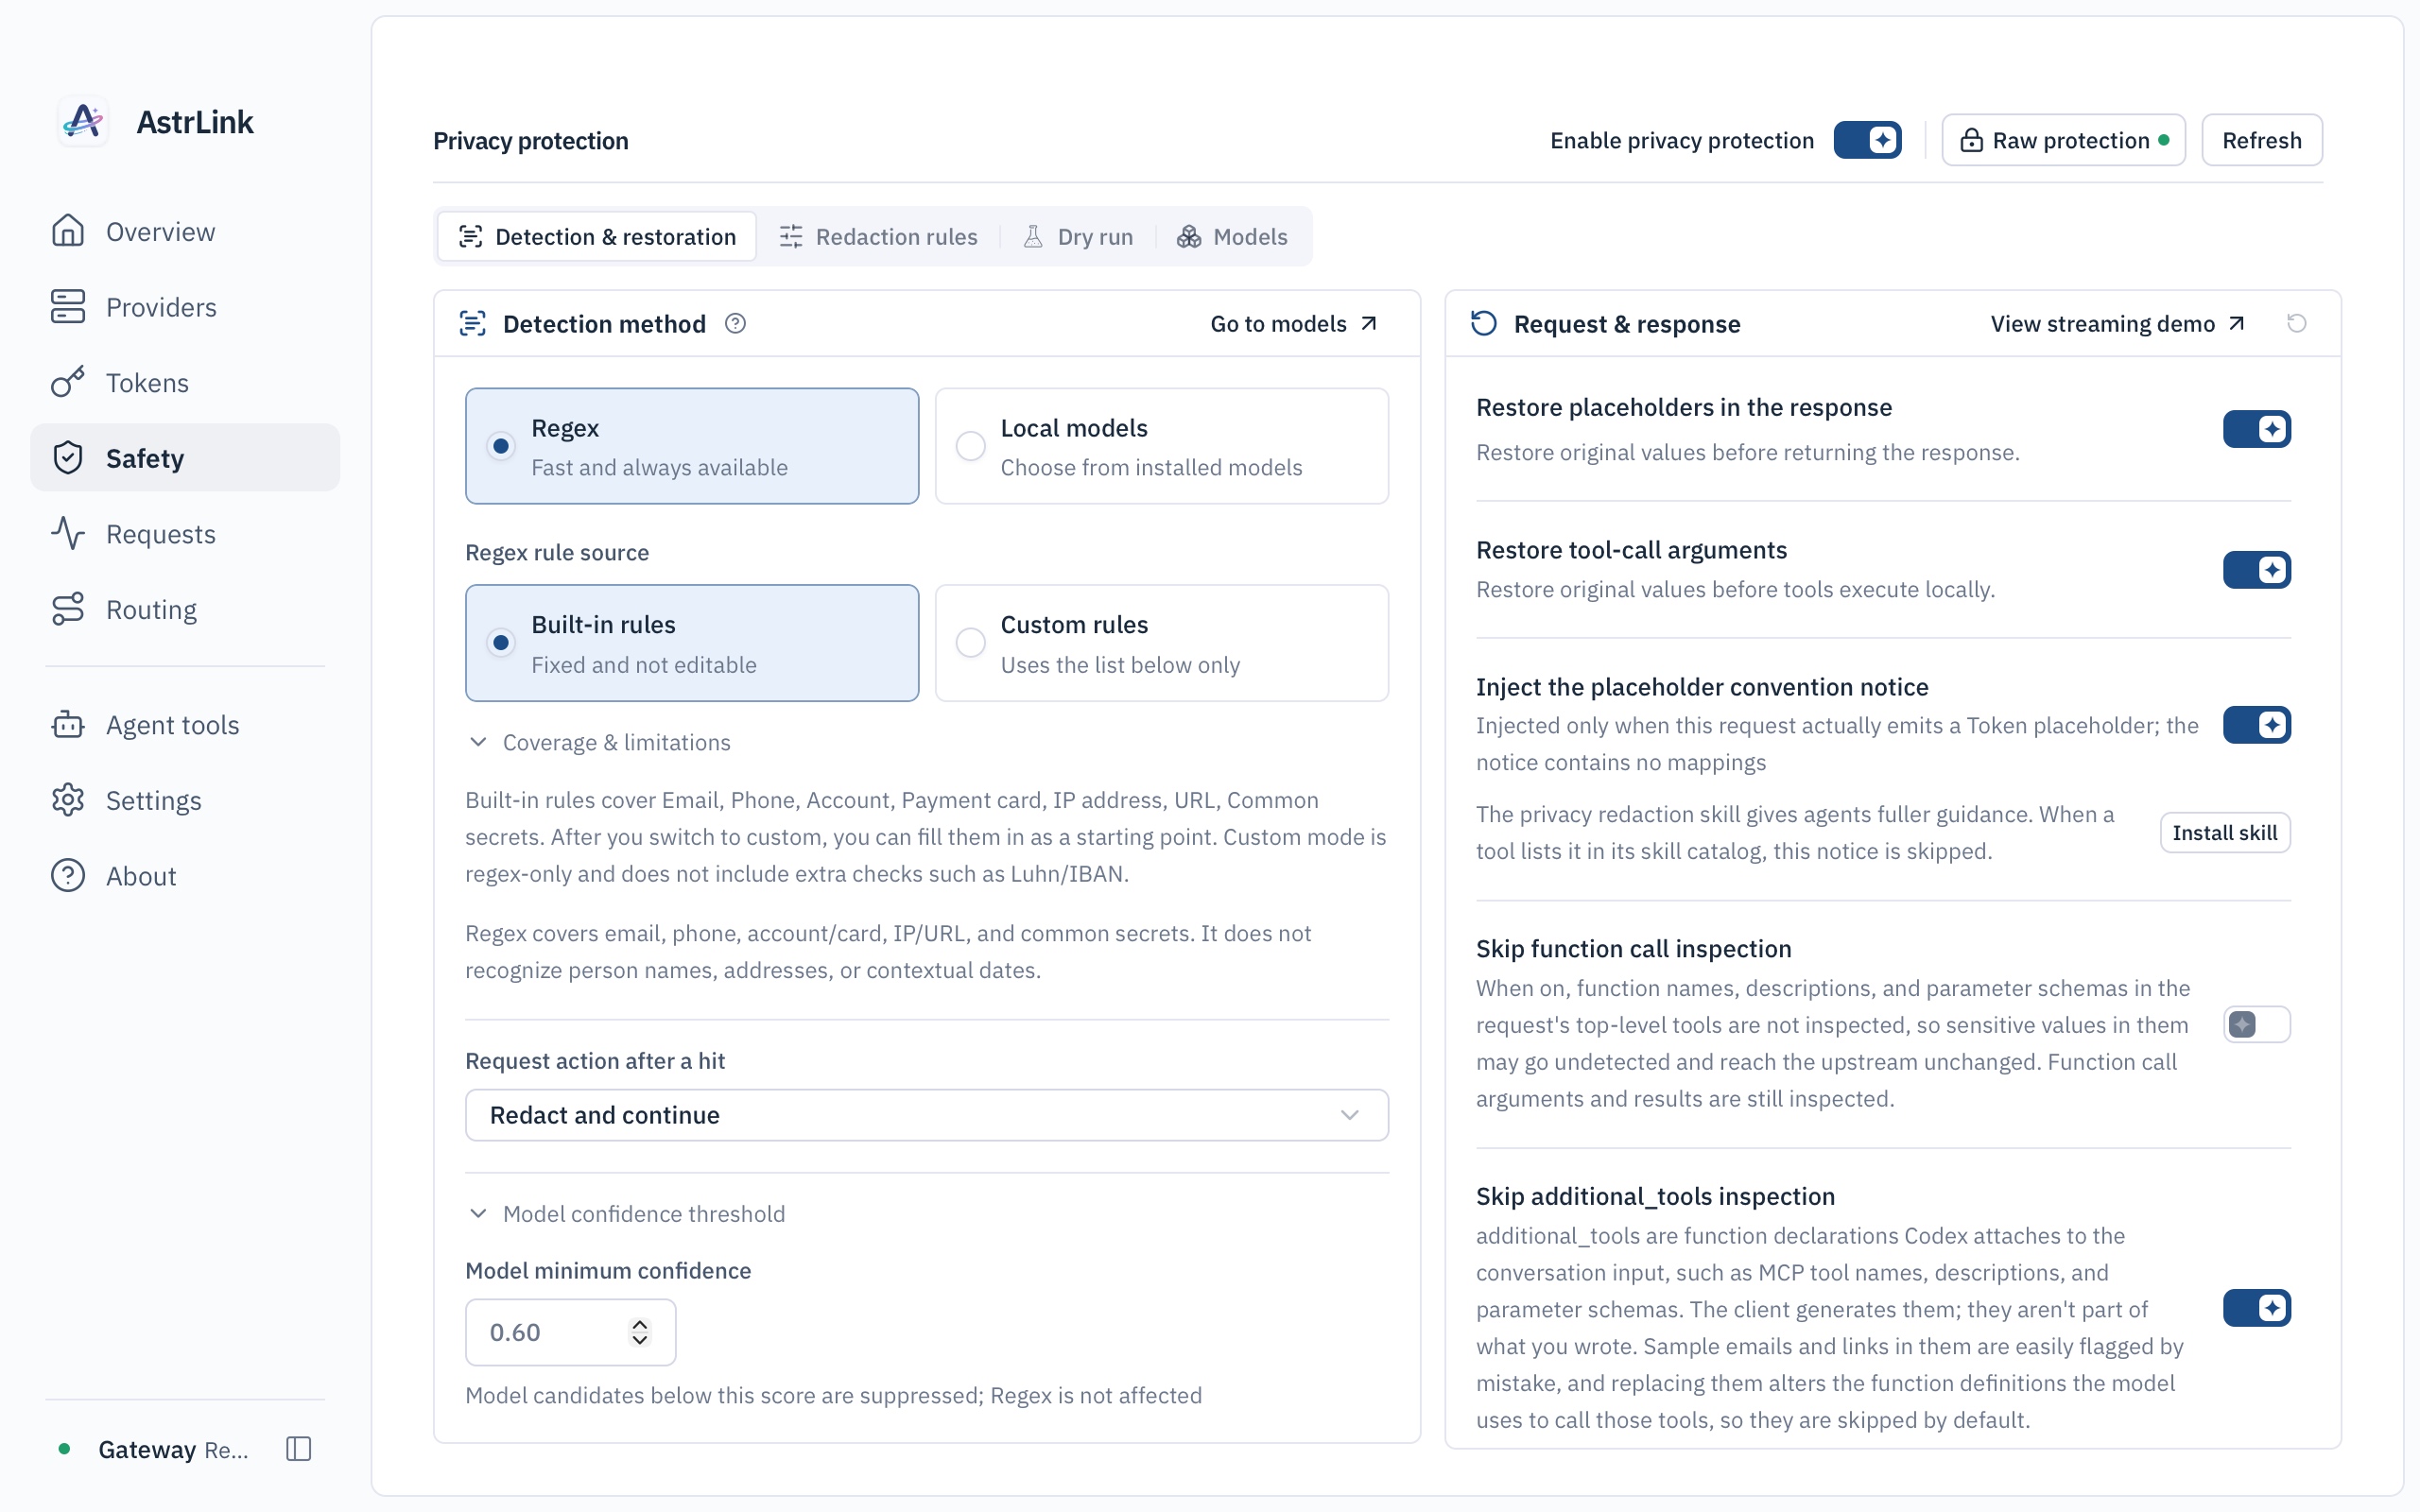The image size is (2420, 1512).
Task: Open the Redact and continue dropdown
Action: coord(926,1115)
